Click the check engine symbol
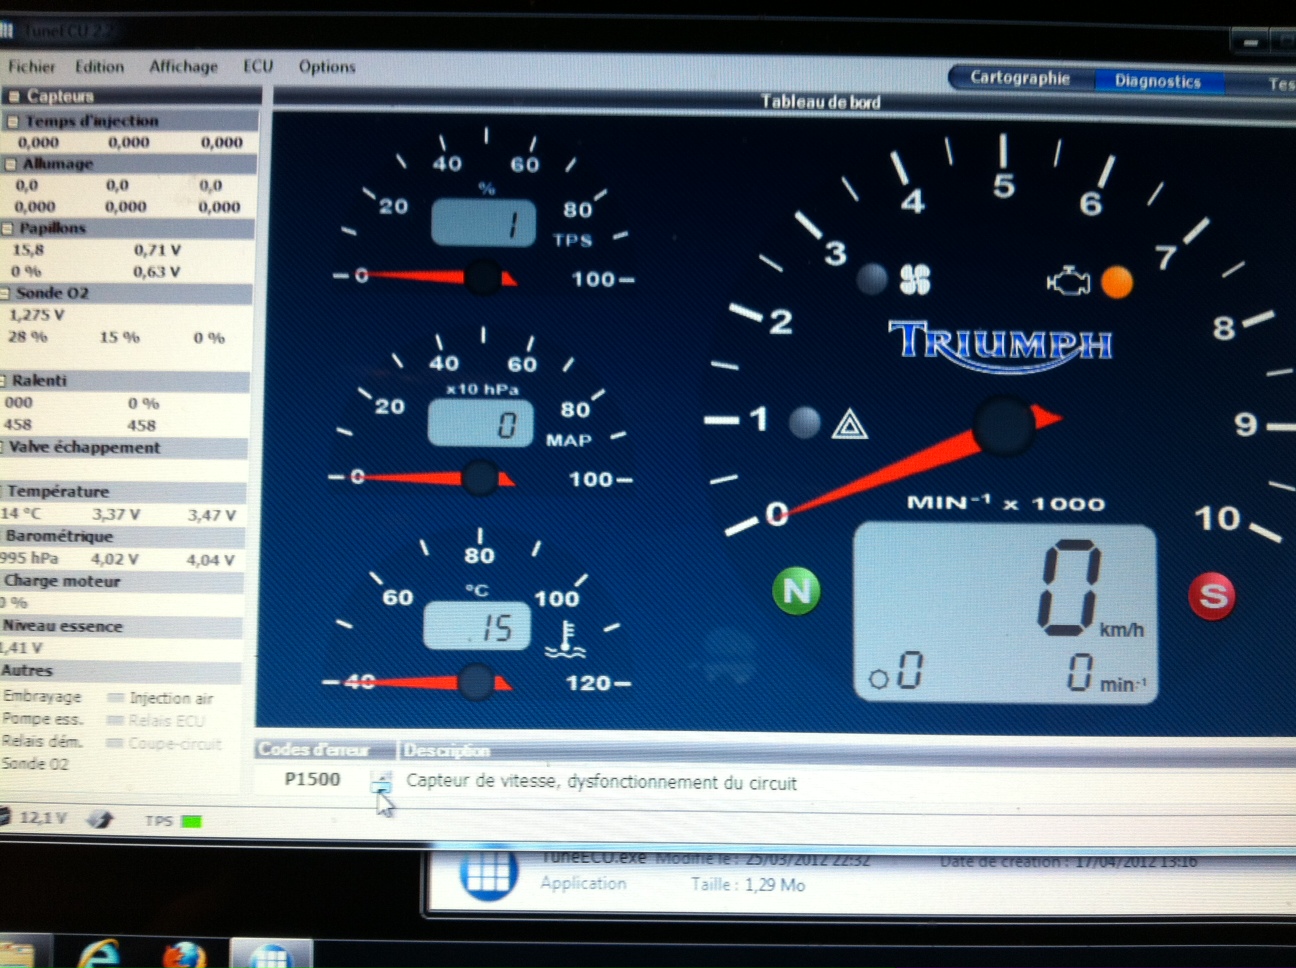 click(x=1068, y=281)
